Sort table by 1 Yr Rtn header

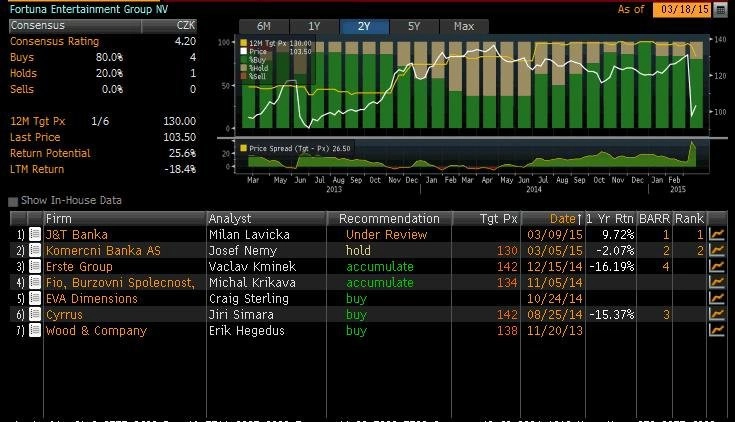click(x=610, y=219)
